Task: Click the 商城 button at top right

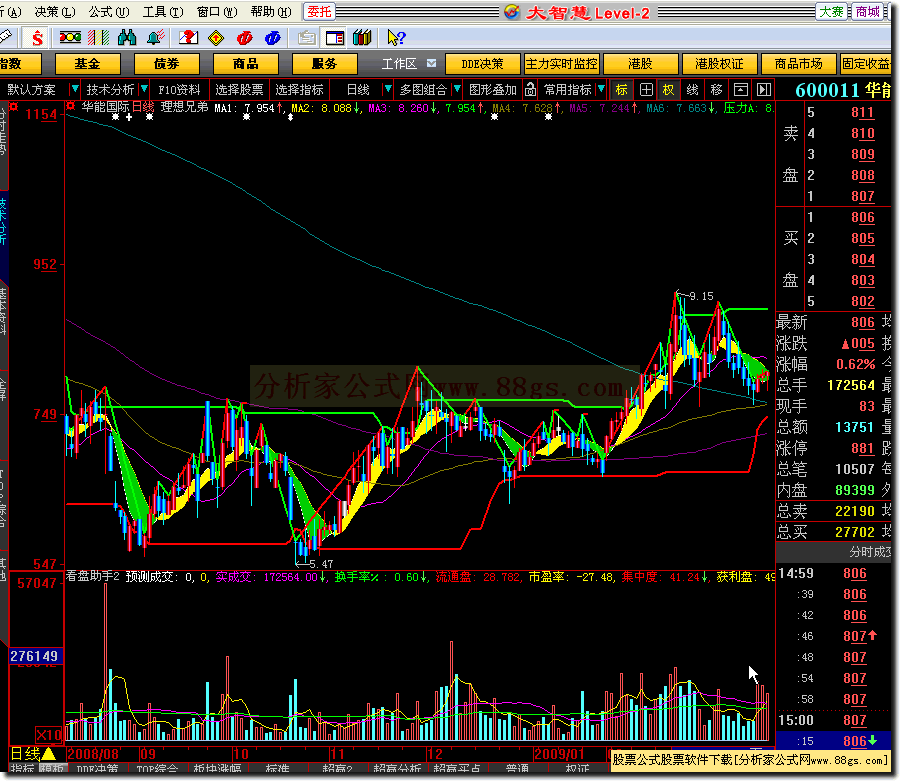Action: [x=867, y=12]
